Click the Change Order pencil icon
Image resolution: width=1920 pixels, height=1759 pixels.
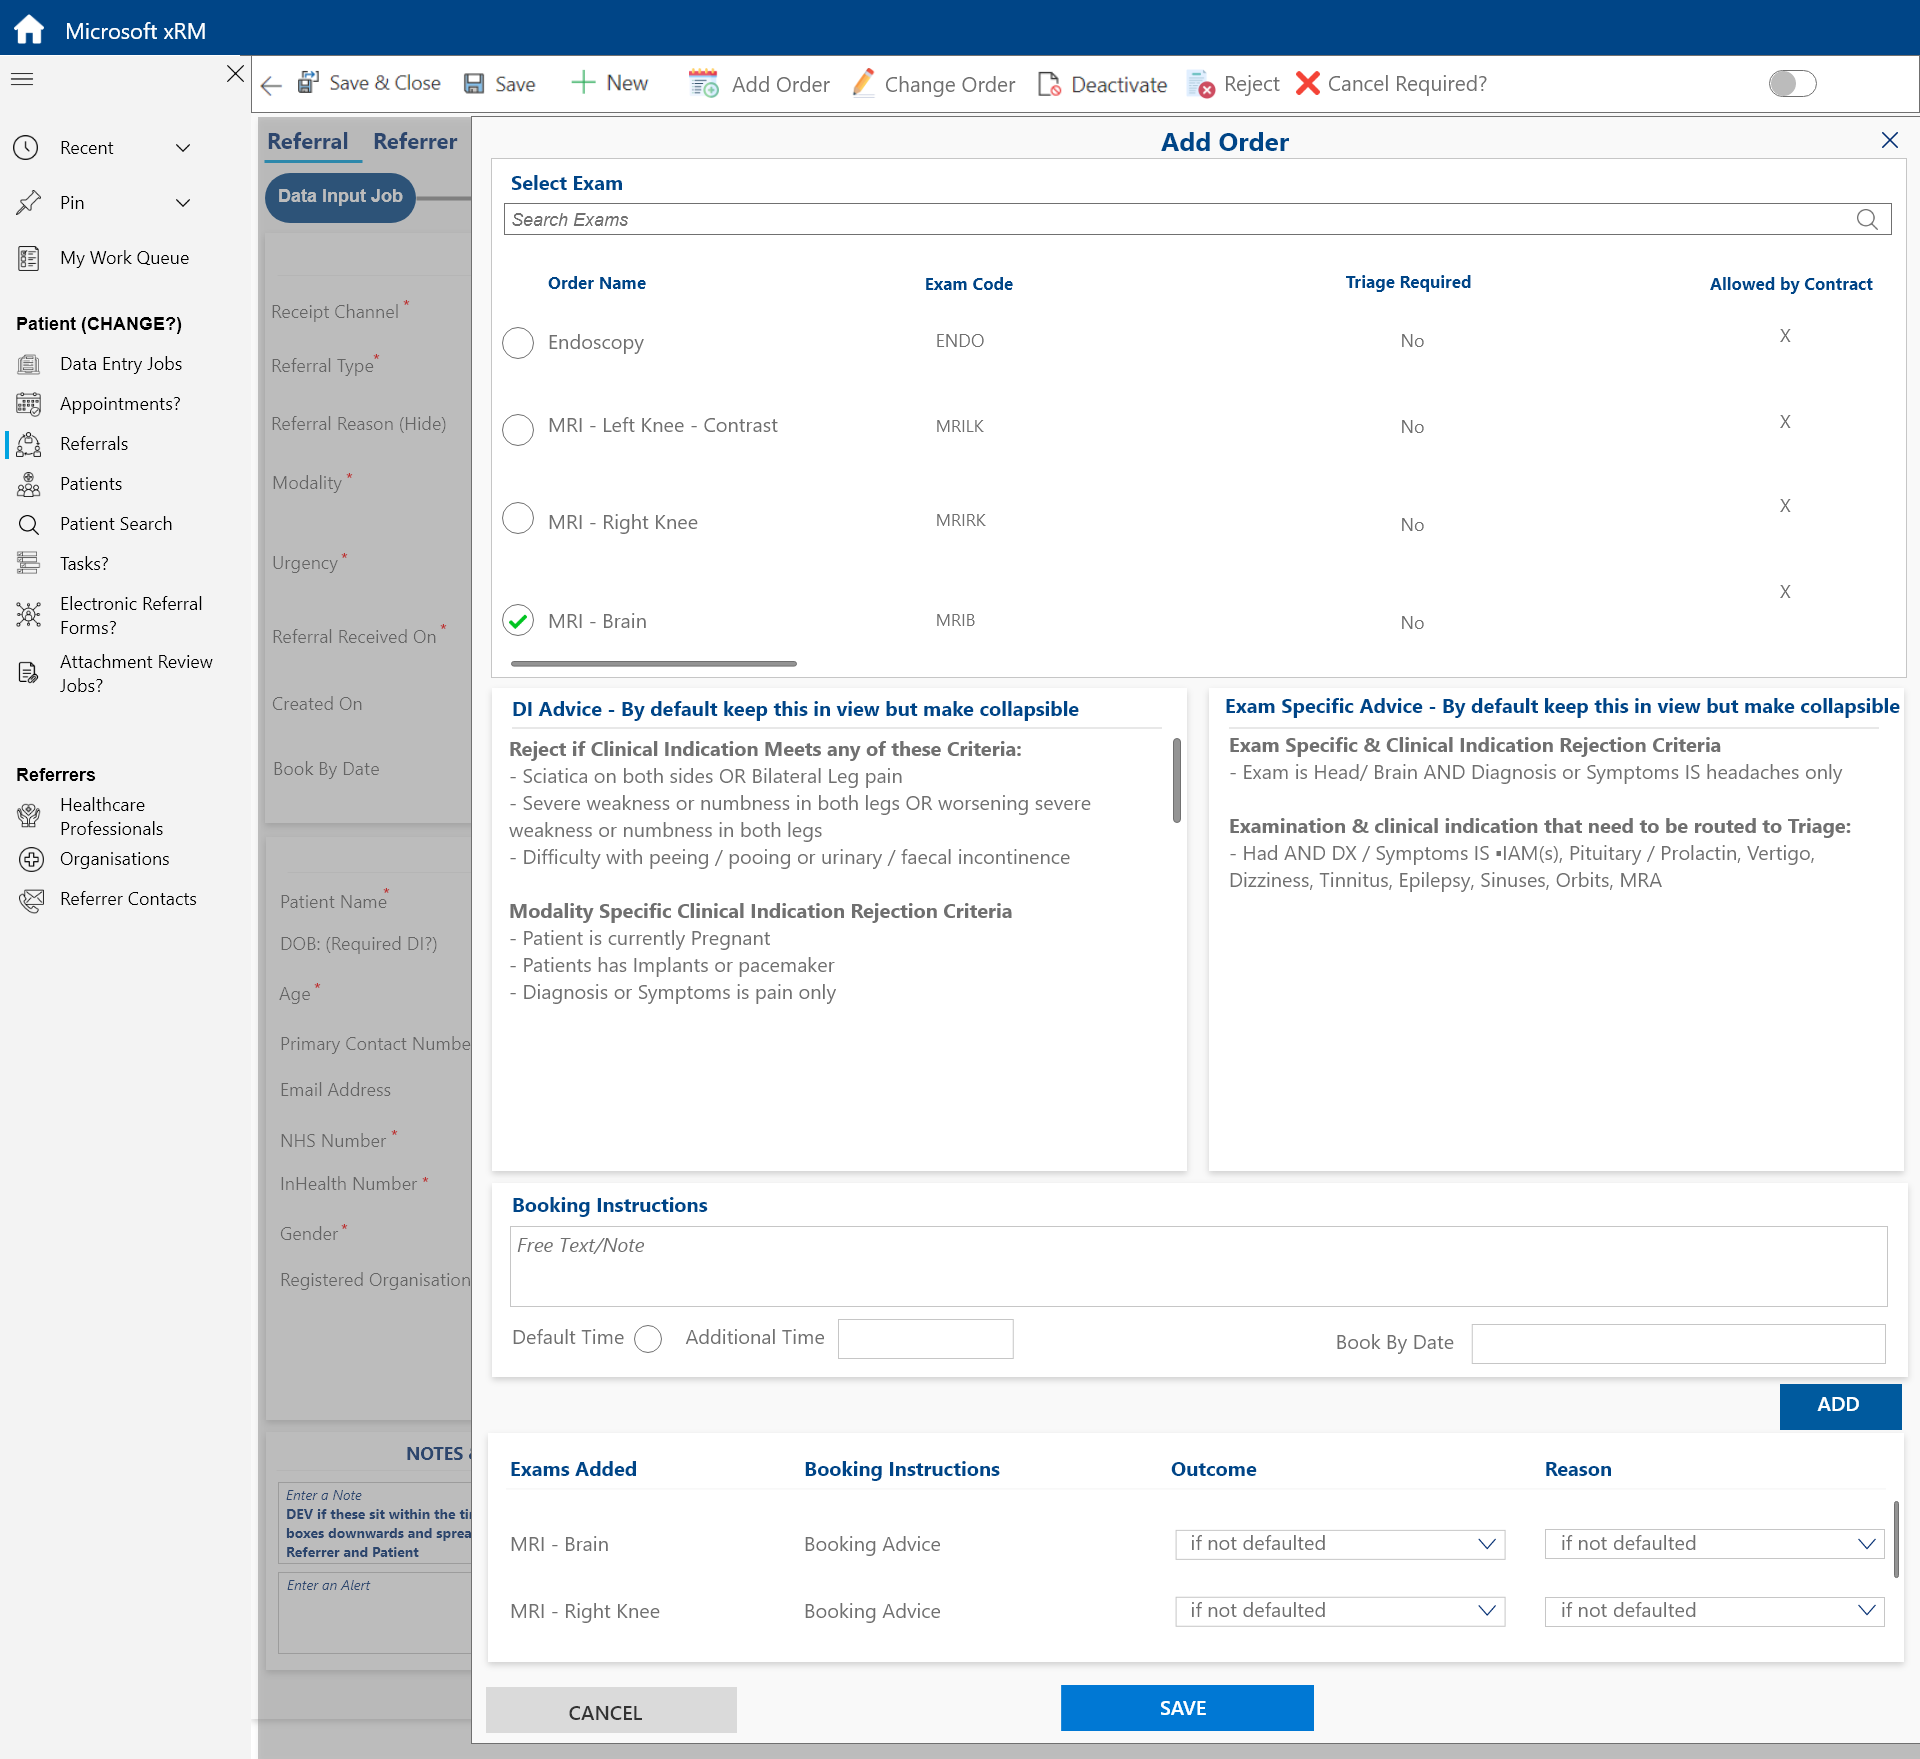tap(863, 83)
